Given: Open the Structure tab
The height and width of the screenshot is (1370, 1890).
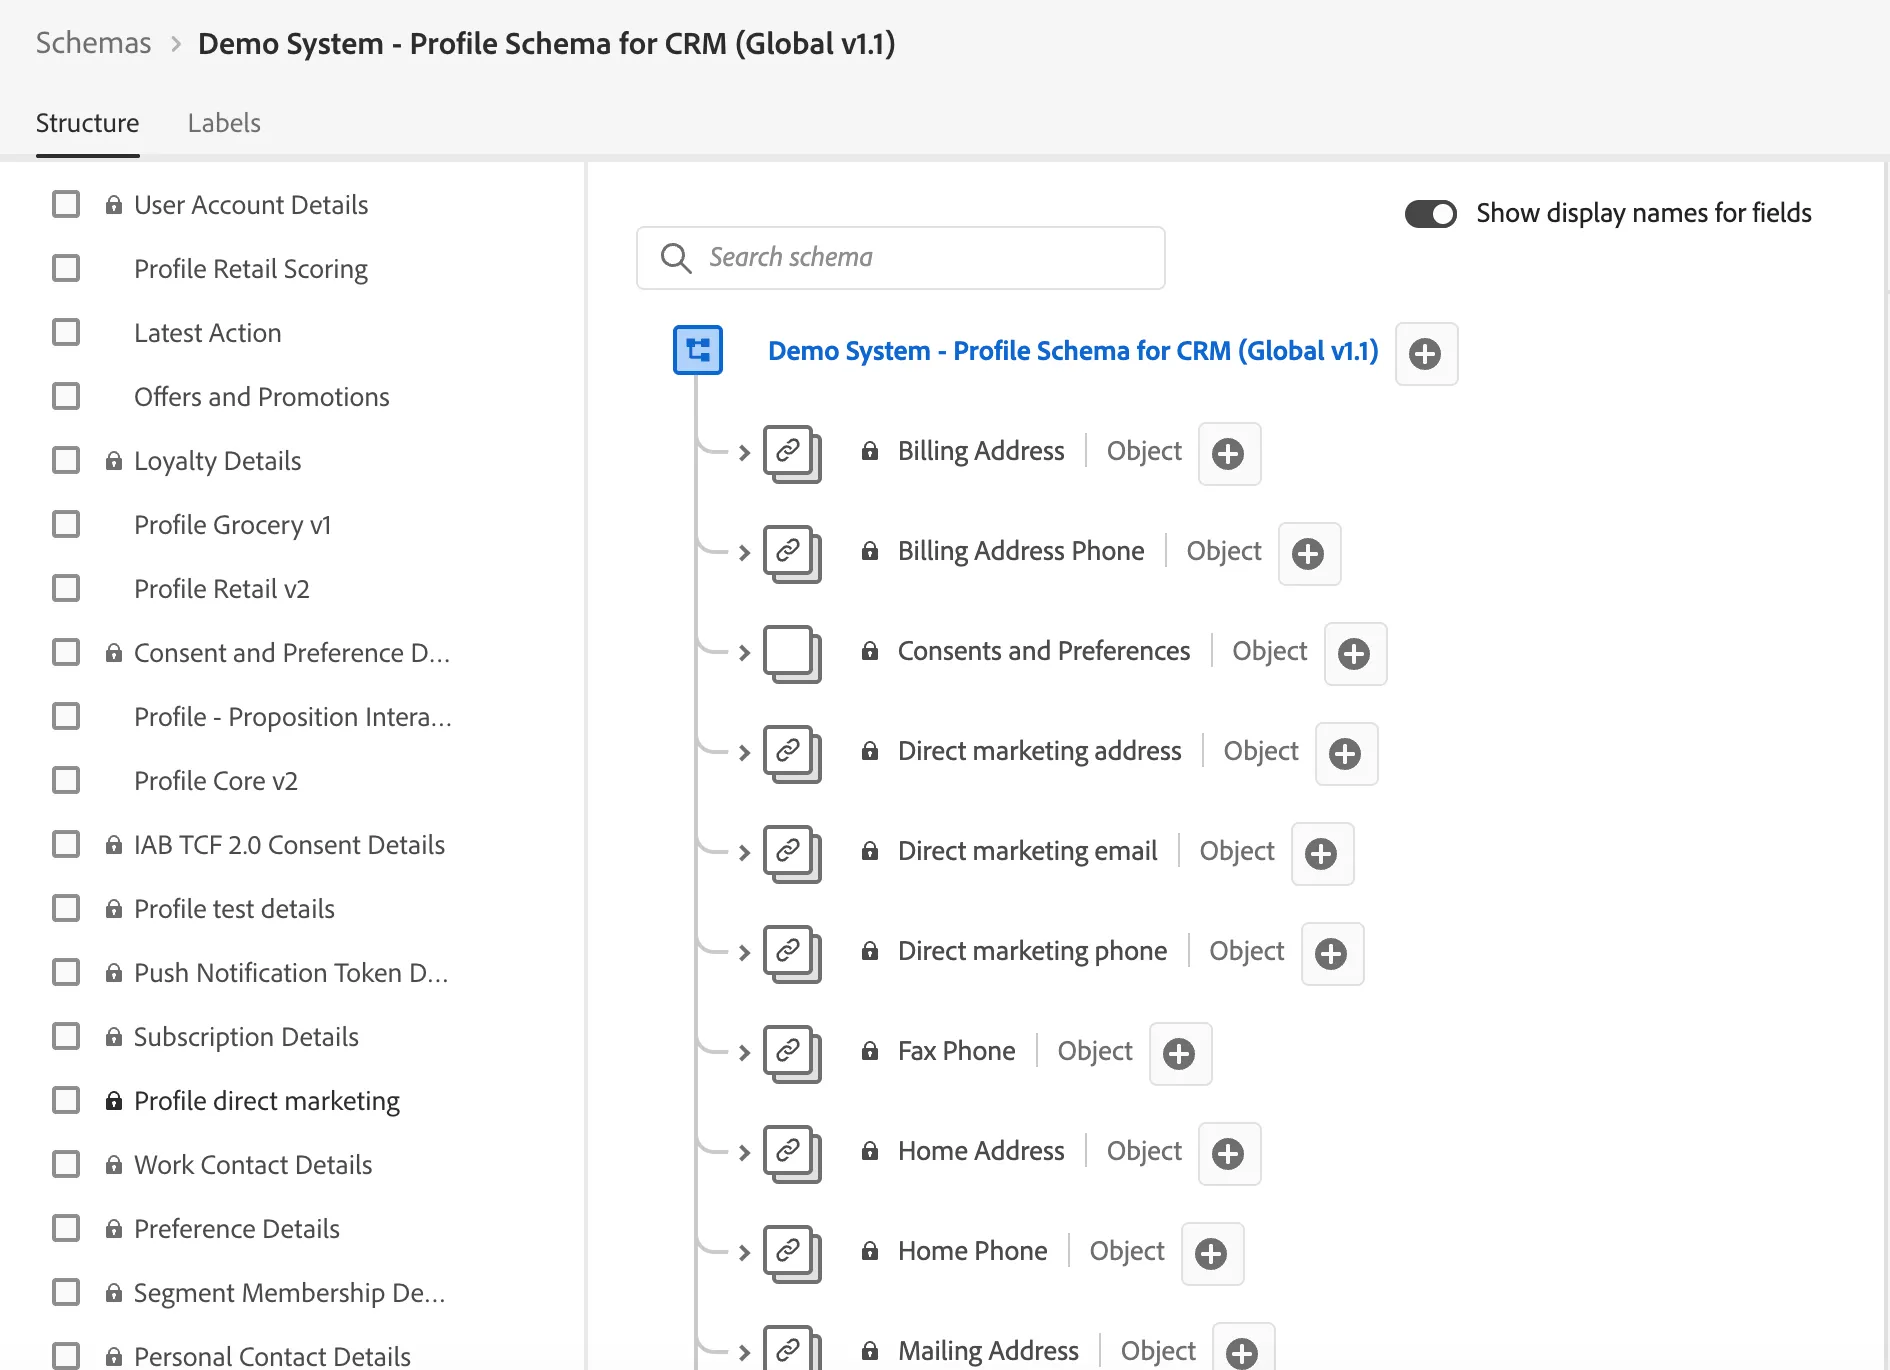Looking at the screenshot, I should [x=88, y=123].
